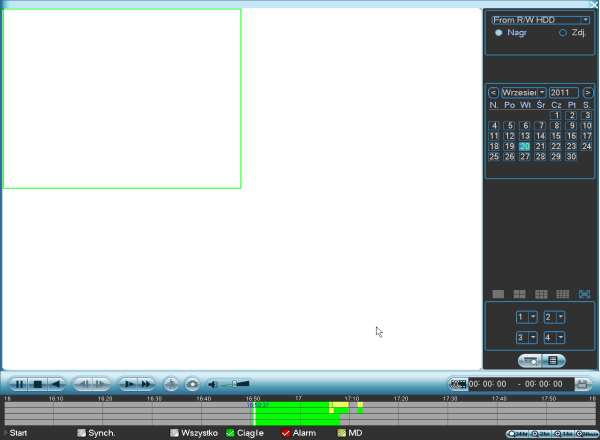Click the clip start time field
Screen dimensions: 600x440
tap(488, 384)
